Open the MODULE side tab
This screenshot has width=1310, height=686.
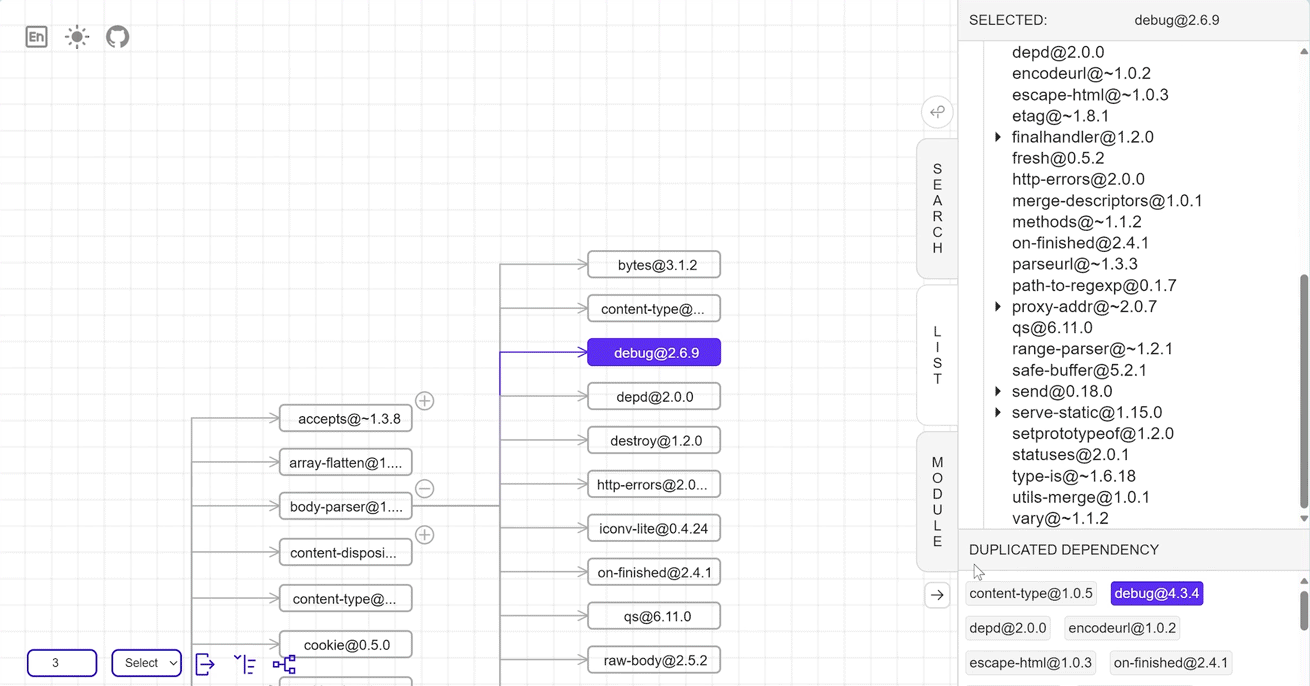[937, 501]
